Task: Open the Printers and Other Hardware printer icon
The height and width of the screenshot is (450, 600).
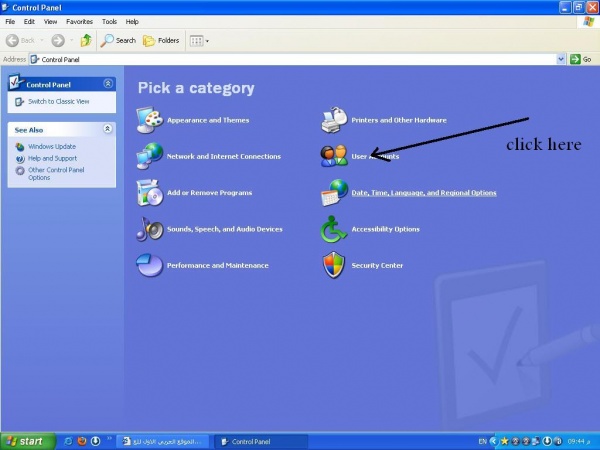Action: click(x=334, y=120)
